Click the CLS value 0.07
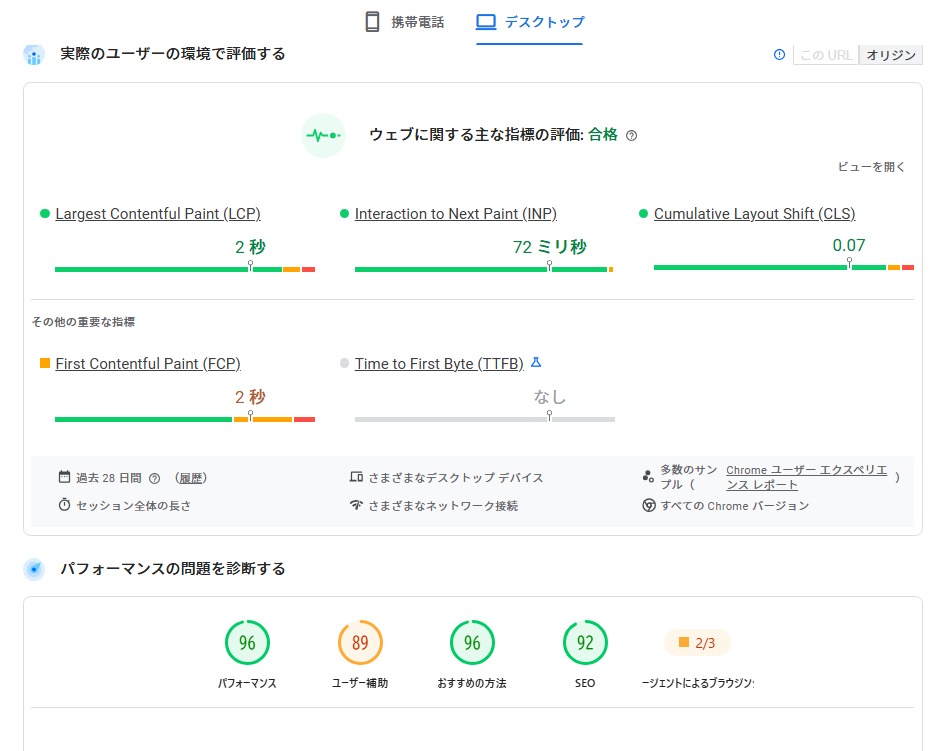Screen dimensions: 942x751 click(x=849, y=245)
